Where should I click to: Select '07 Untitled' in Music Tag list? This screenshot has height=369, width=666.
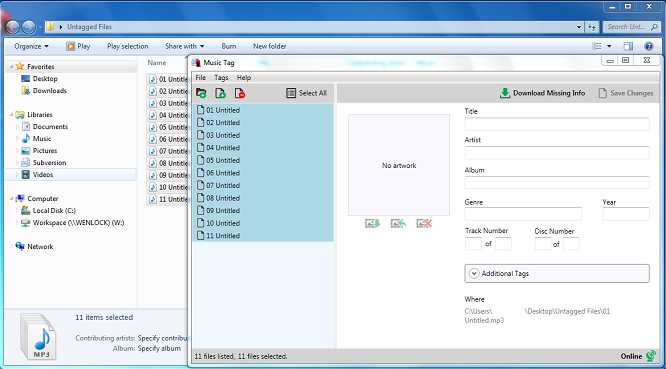click(263, 186)
